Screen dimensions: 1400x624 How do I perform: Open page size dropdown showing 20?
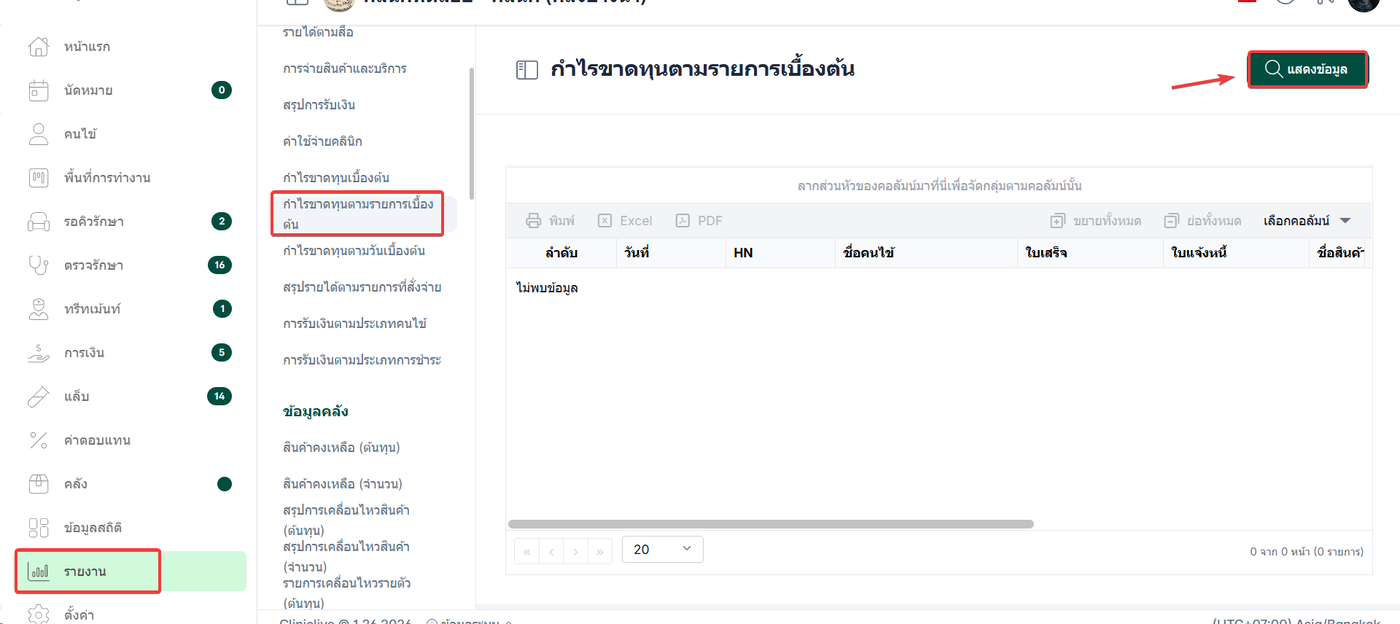pos(663,549)
